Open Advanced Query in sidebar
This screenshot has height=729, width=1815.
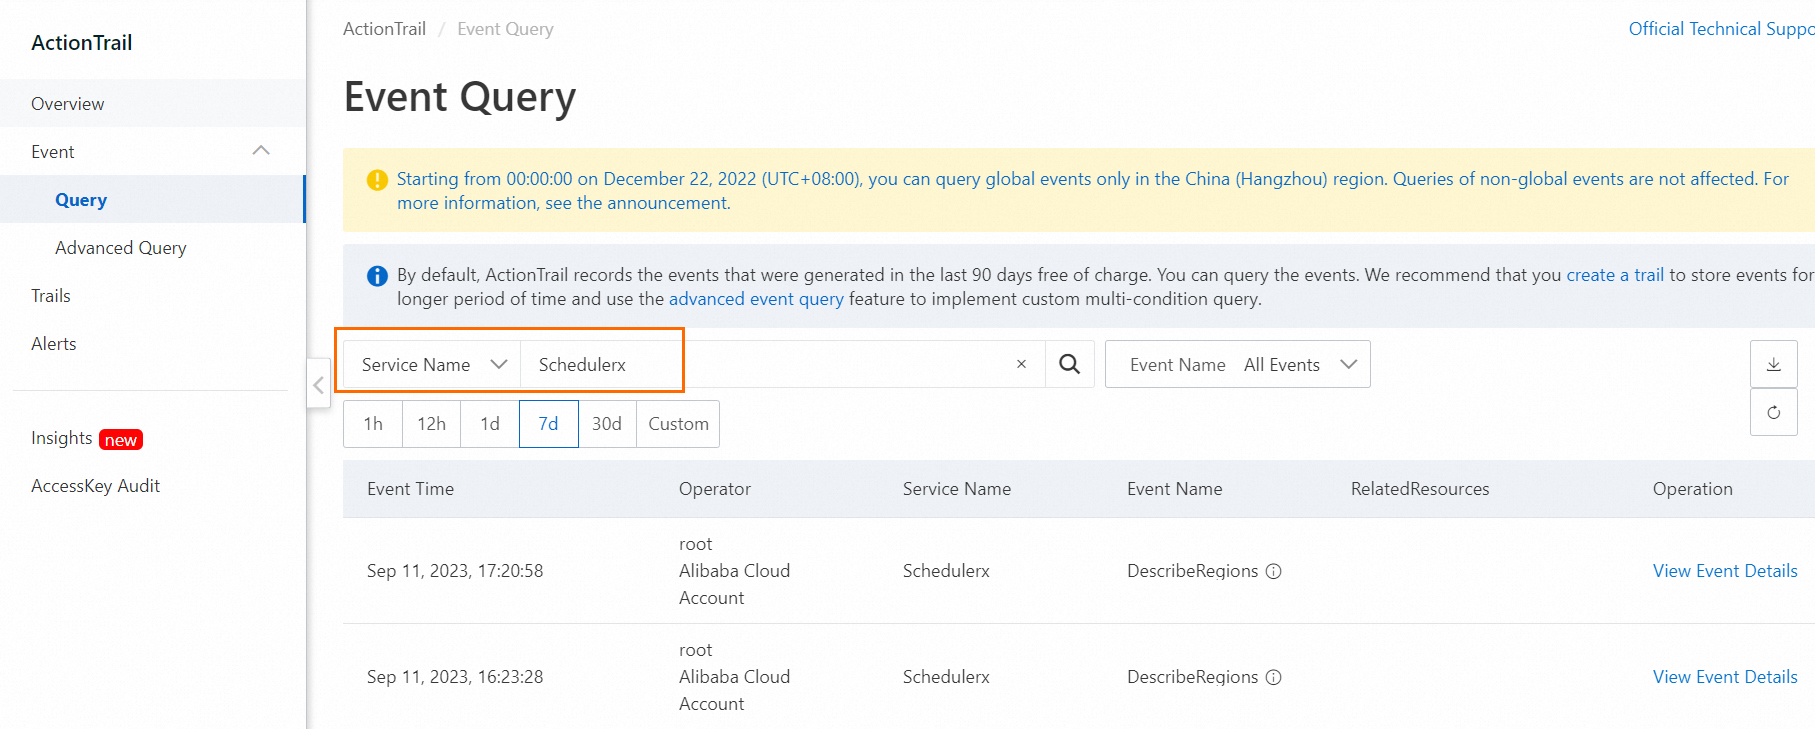click(x=121, y=248)
